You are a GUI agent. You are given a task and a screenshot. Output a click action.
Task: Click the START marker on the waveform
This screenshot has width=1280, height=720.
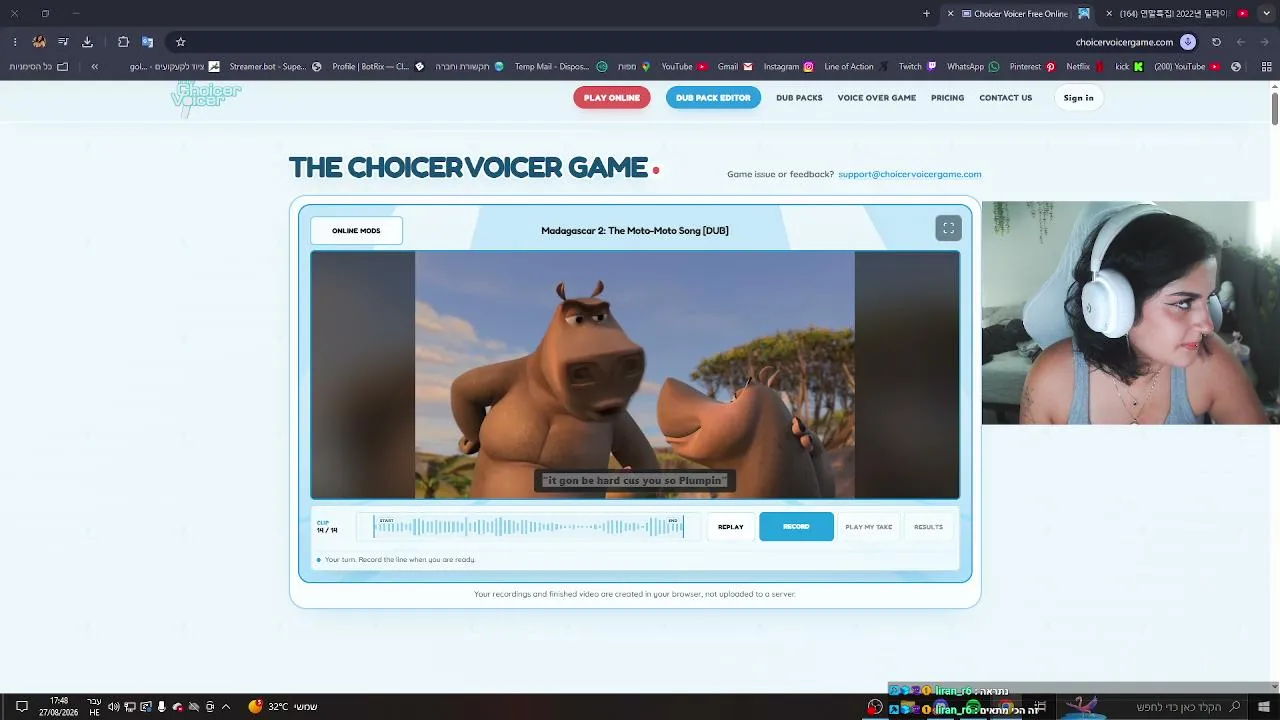(386, 520)
